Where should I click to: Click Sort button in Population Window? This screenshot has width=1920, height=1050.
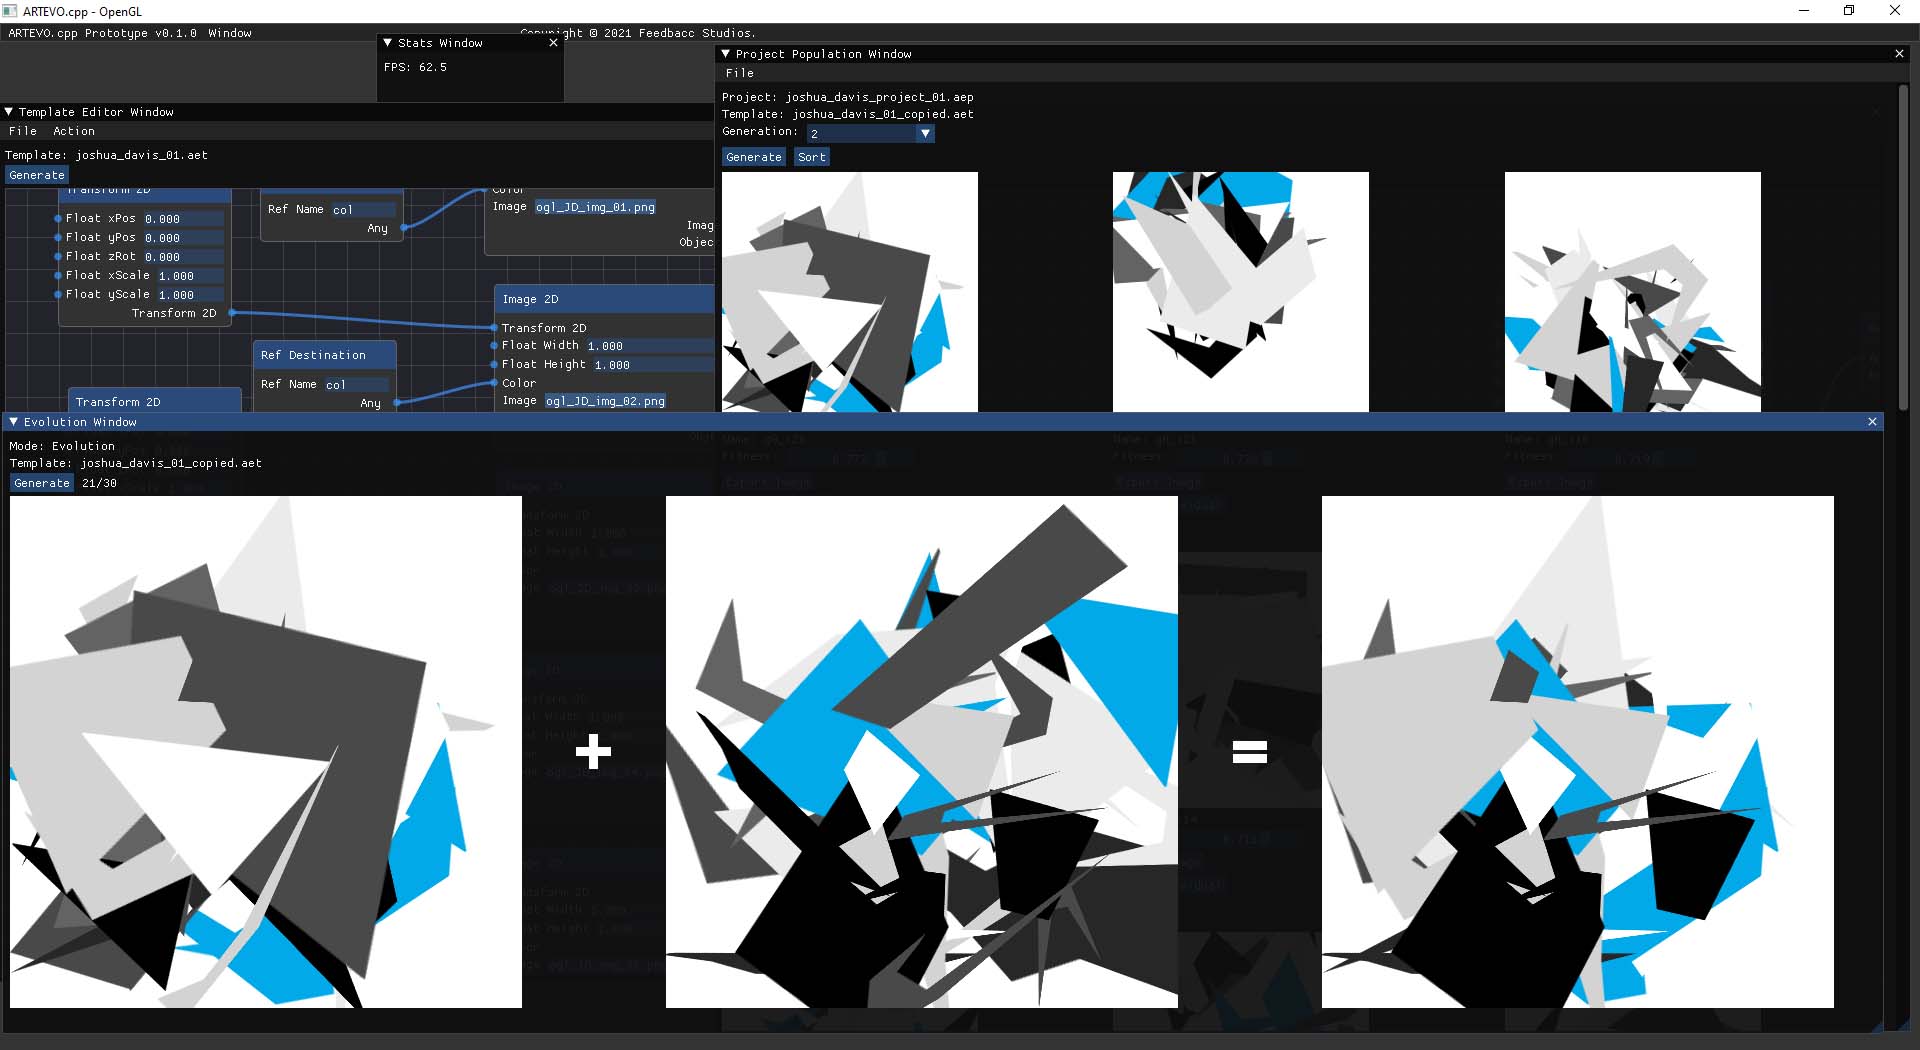pyautogui.click(x=812, y=157)
